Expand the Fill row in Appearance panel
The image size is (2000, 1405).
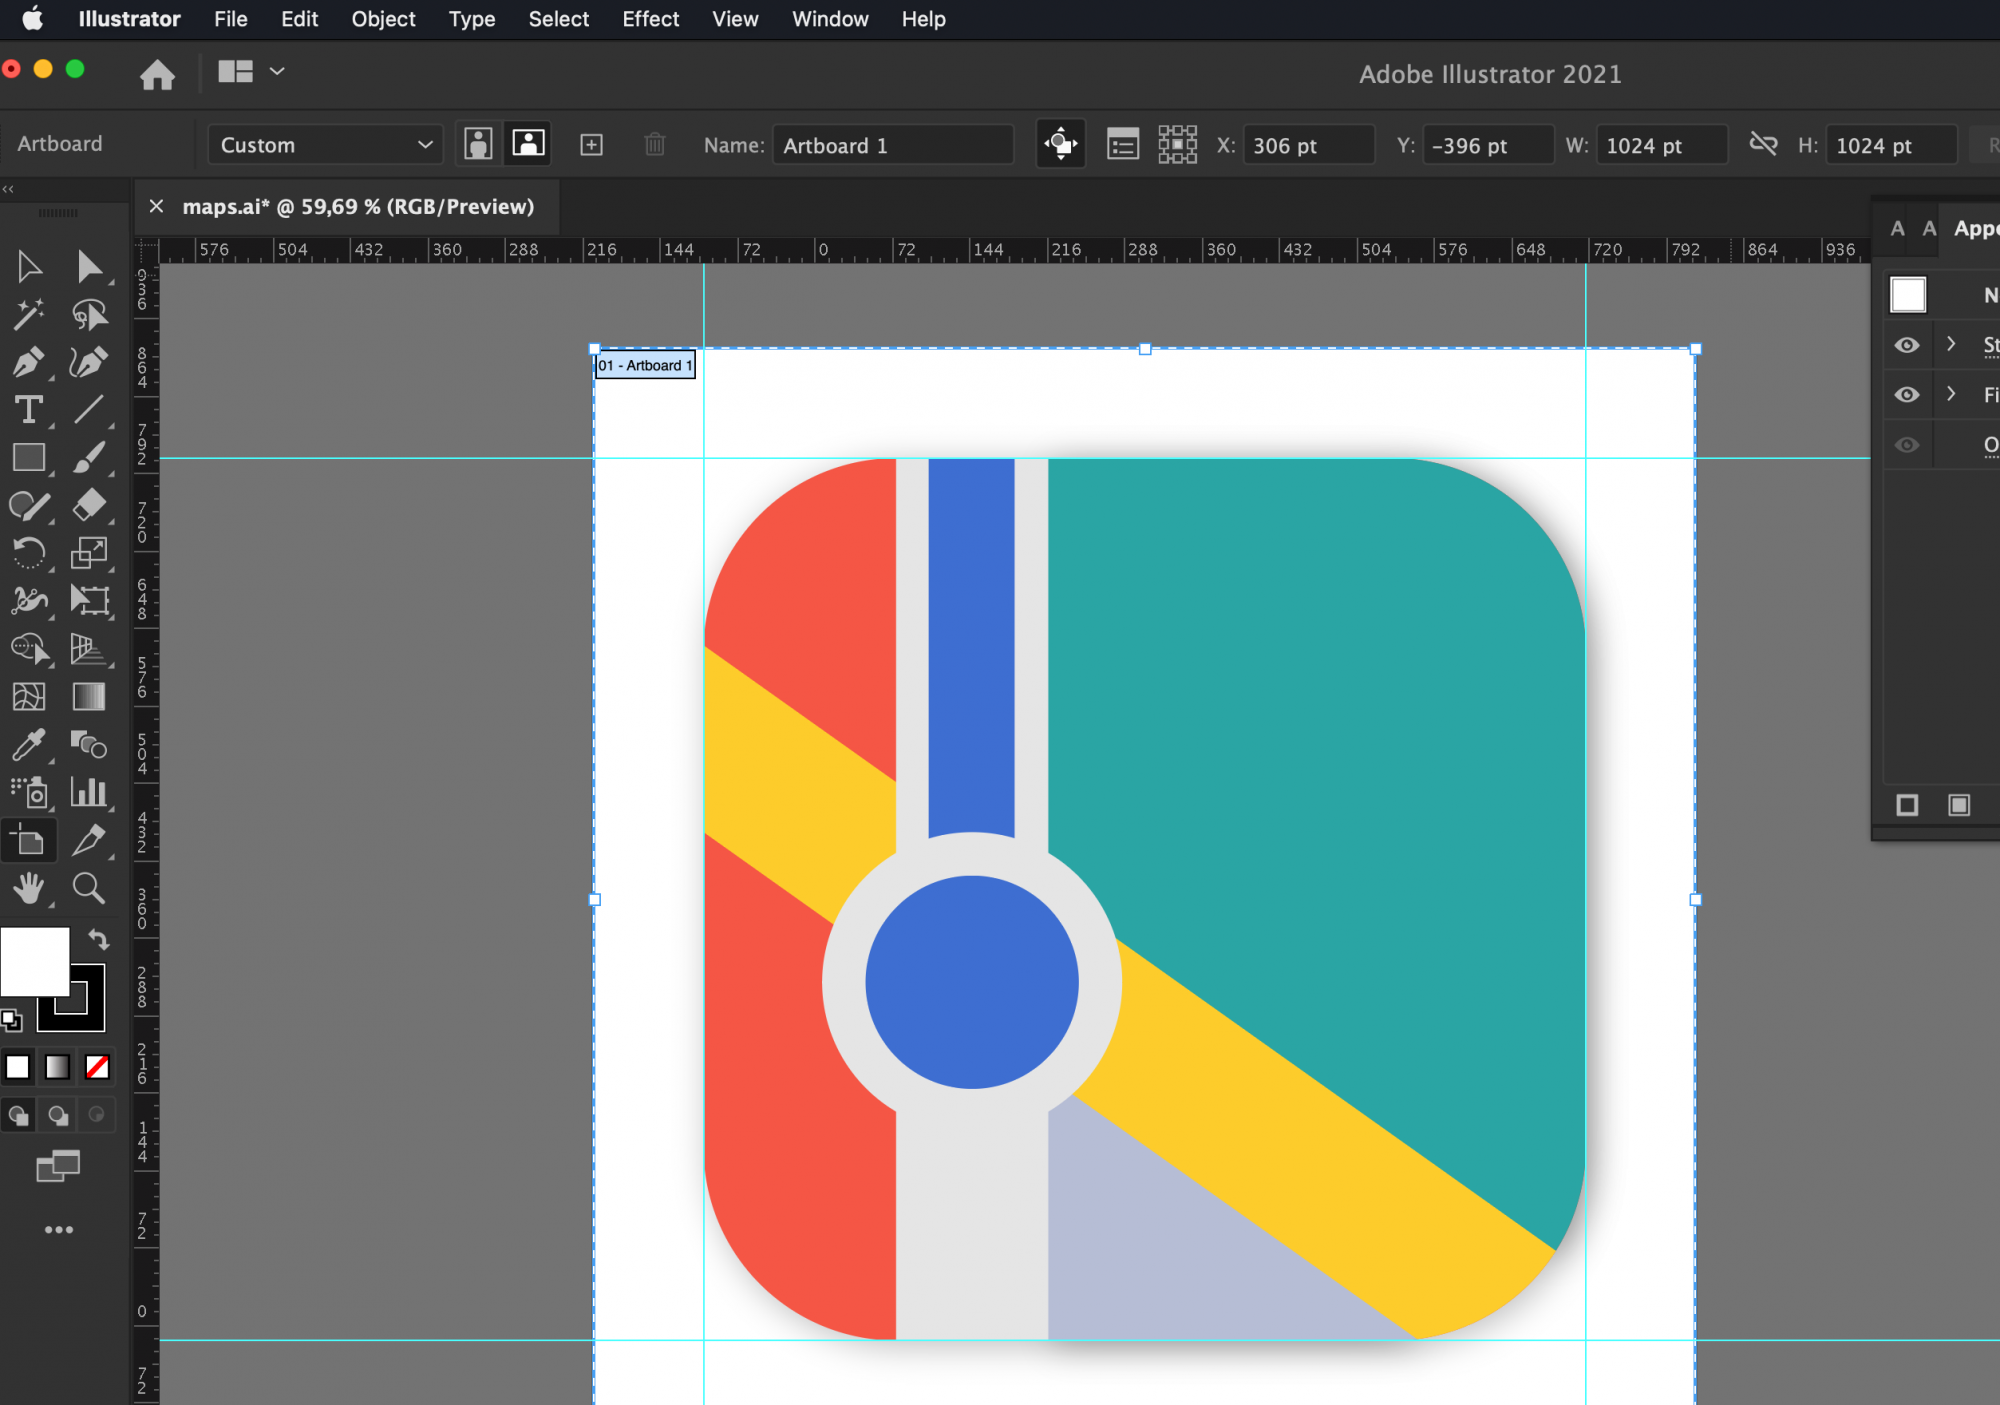[x=1951, y=394]
